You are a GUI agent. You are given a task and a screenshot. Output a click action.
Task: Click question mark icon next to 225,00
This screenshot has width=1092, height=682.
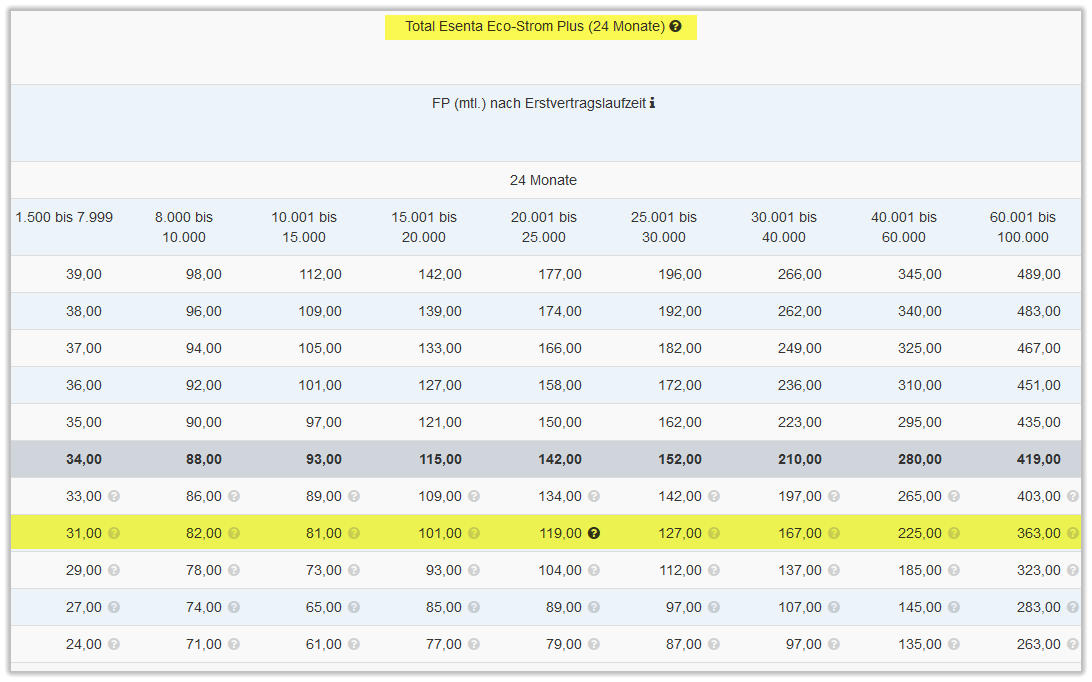tap(954, 534)
